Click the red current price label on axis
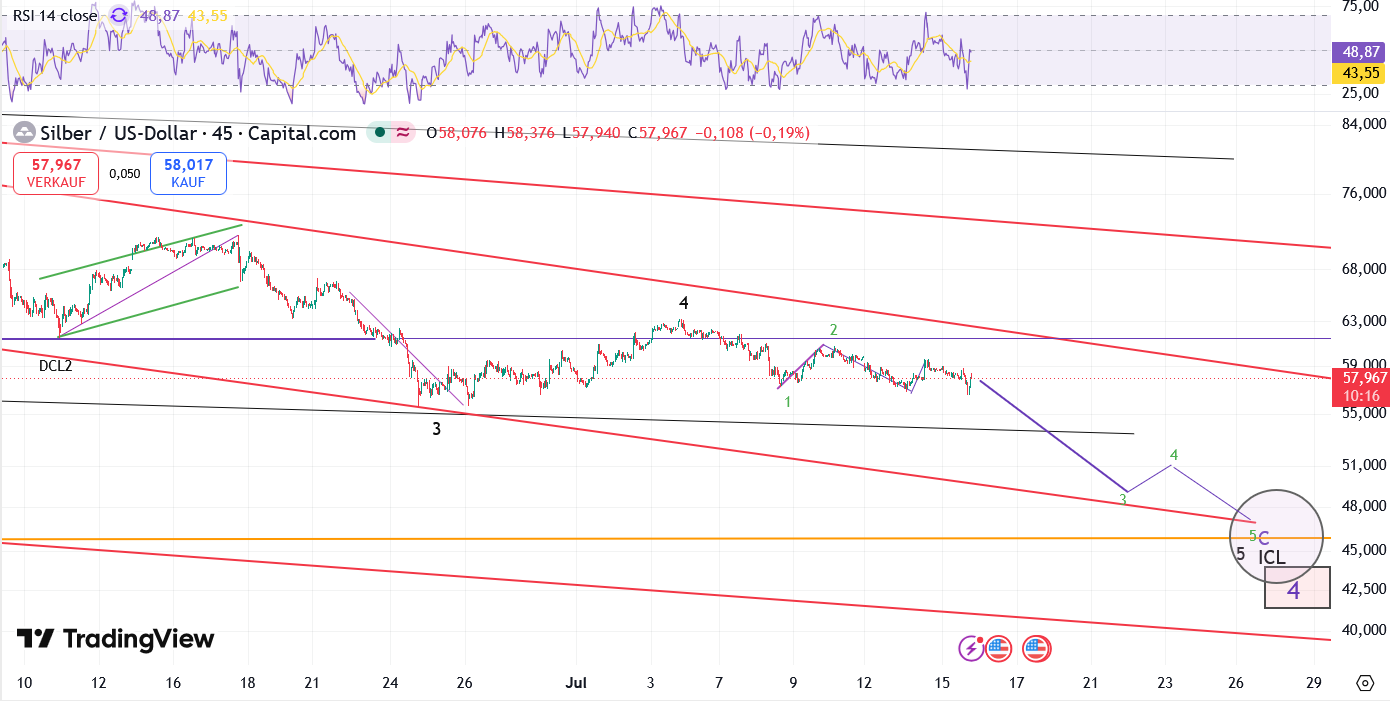This screenshot has height=701, width=1390. [x=1360, y=387]
